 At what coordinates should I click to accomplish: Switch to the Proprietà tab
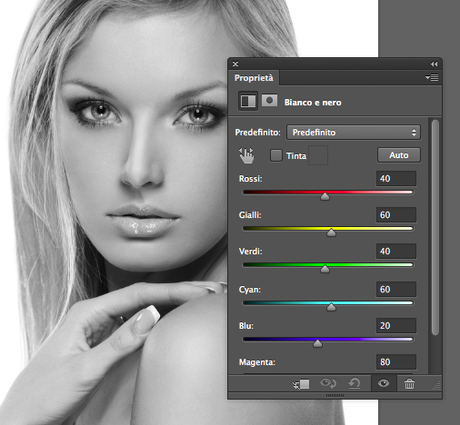(254, 78)
